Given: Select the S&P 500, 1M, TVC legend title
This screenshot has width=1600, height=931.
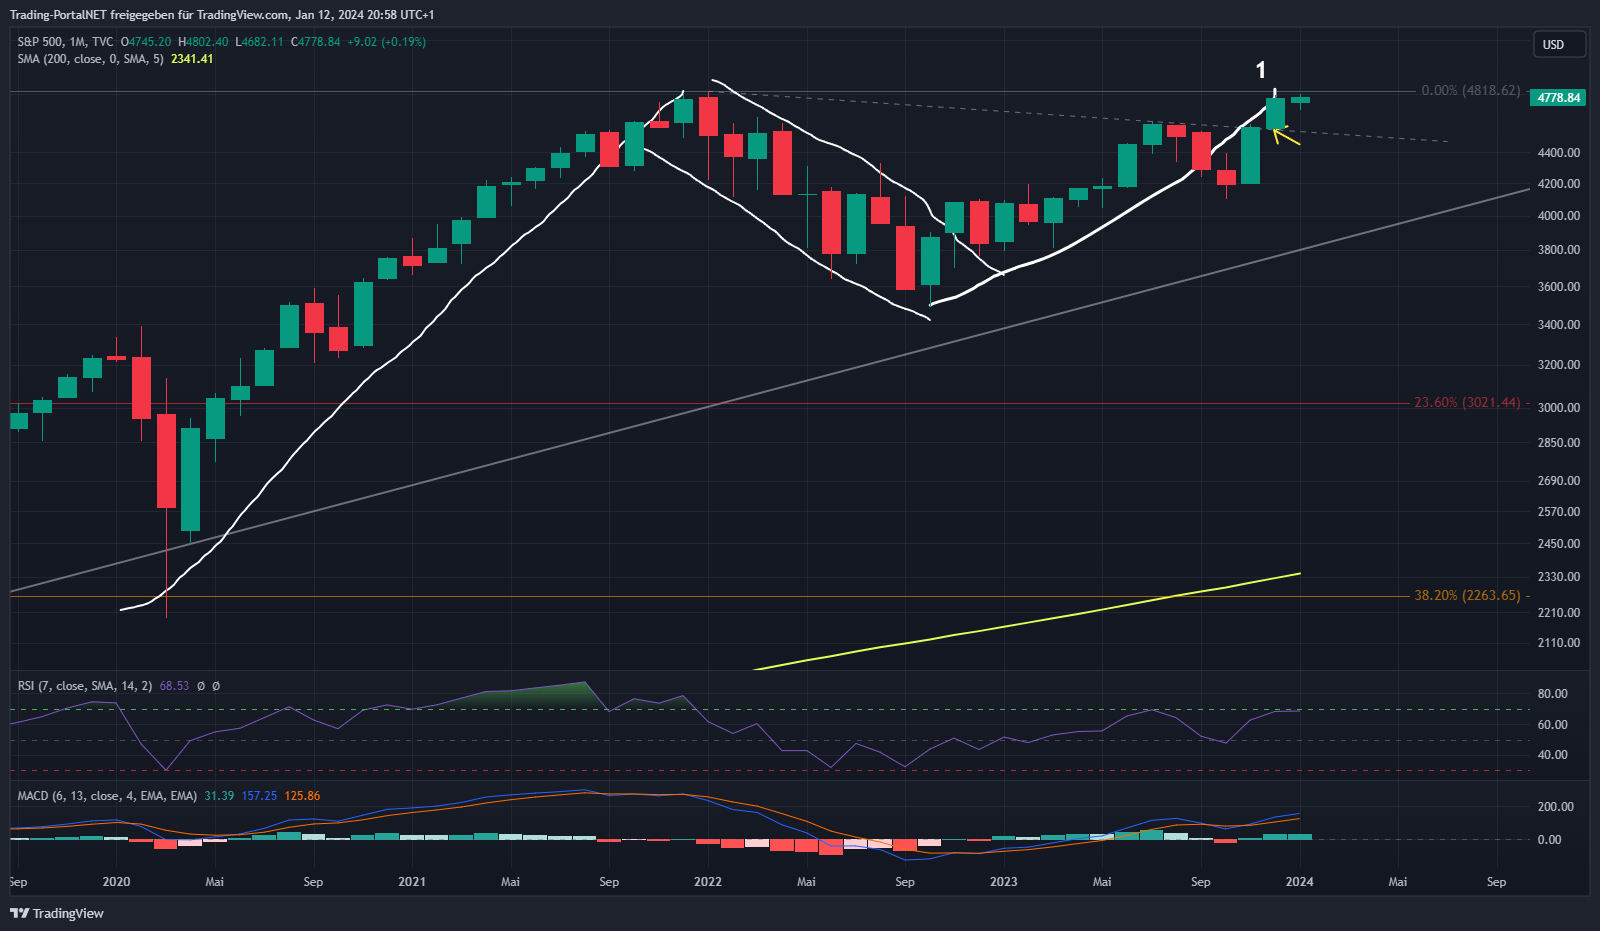Looking at the screenshot, I should click(65, 42).
